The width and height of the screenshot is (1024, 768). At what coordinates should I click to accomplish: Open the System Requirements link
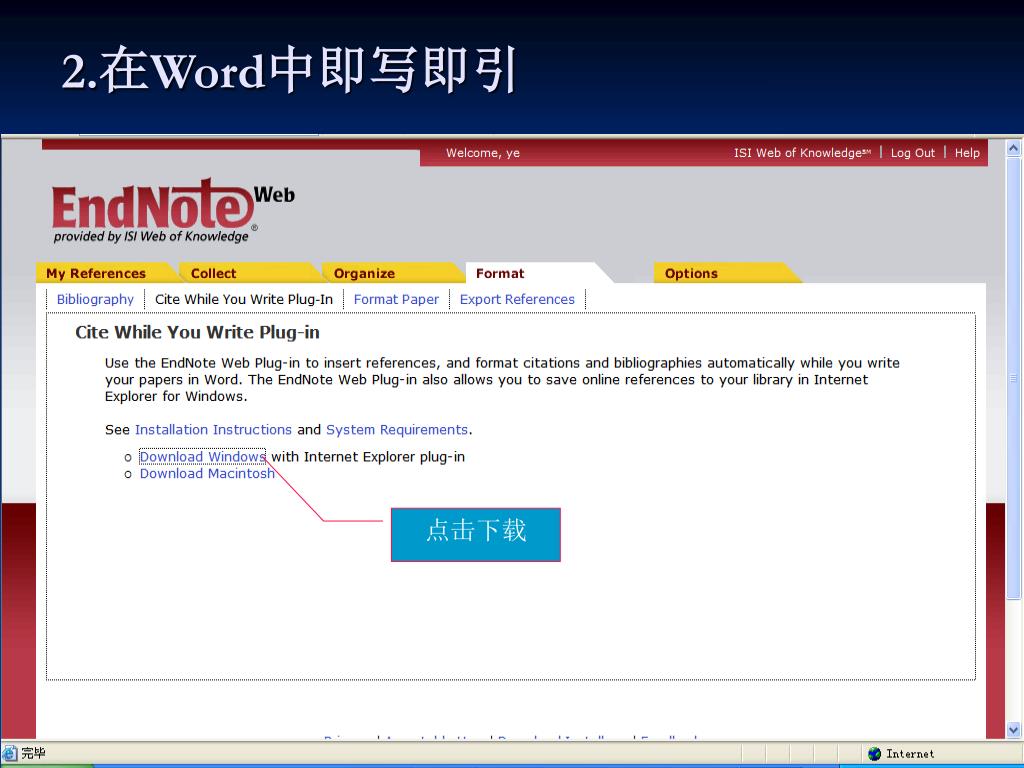(396, 430)
